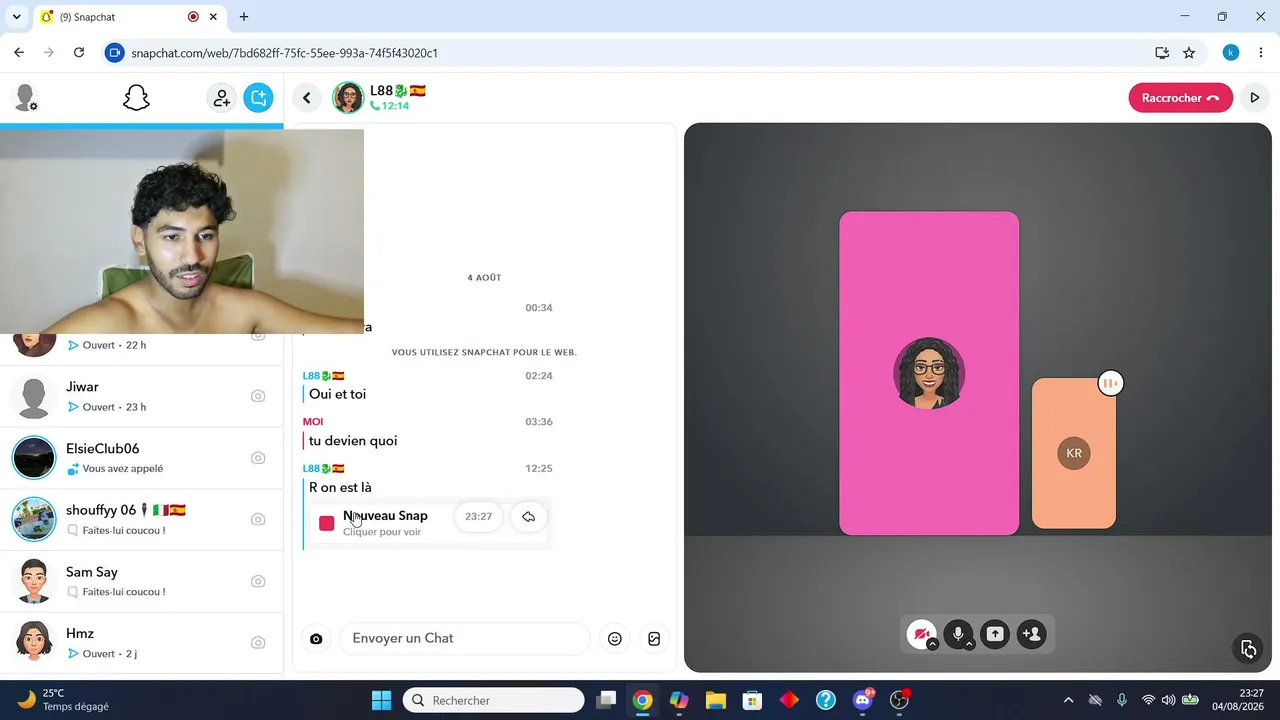This screenshot has height=720, width=1280.
Task: Open the weather widget 25°C
Action: (x=62, y=700)
